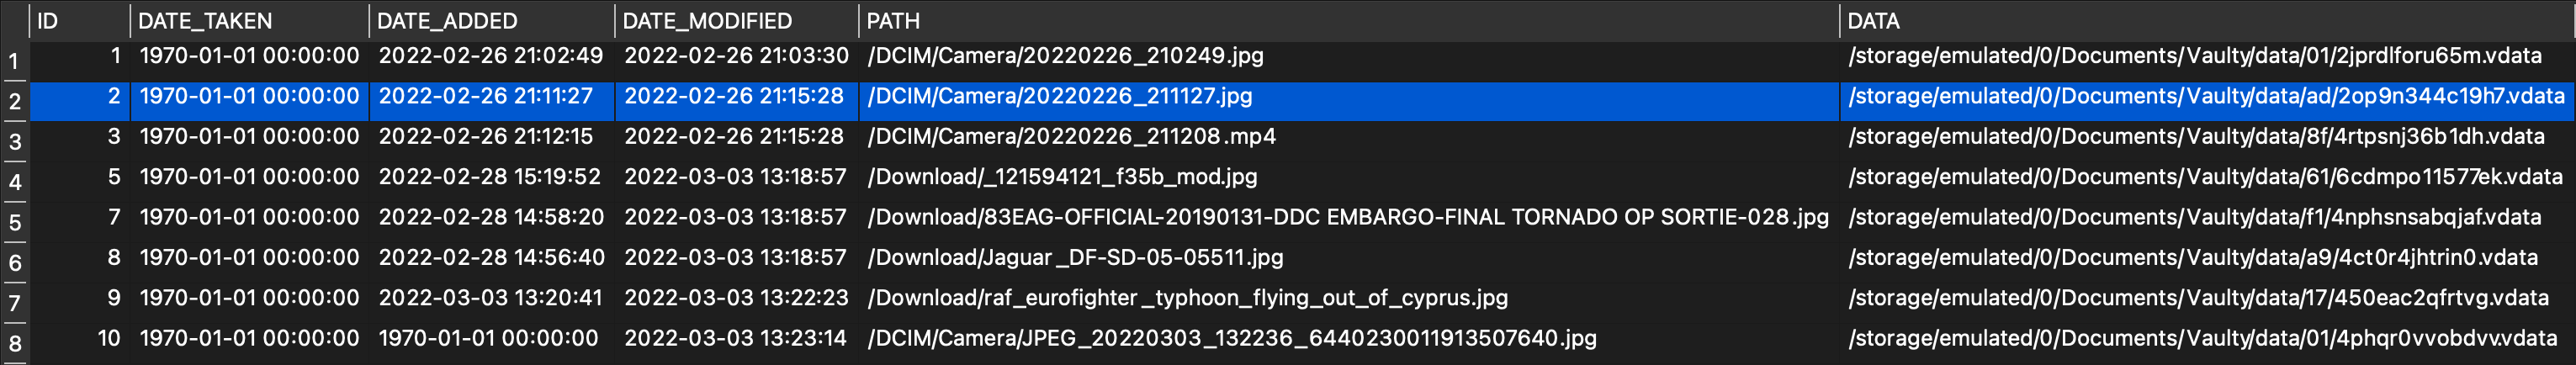The width and height of the screenshot is (2576, 365).
Task: Click the Jaguar_DF-SD-05-05511.jpg path cell
Action: point(1076,258)
